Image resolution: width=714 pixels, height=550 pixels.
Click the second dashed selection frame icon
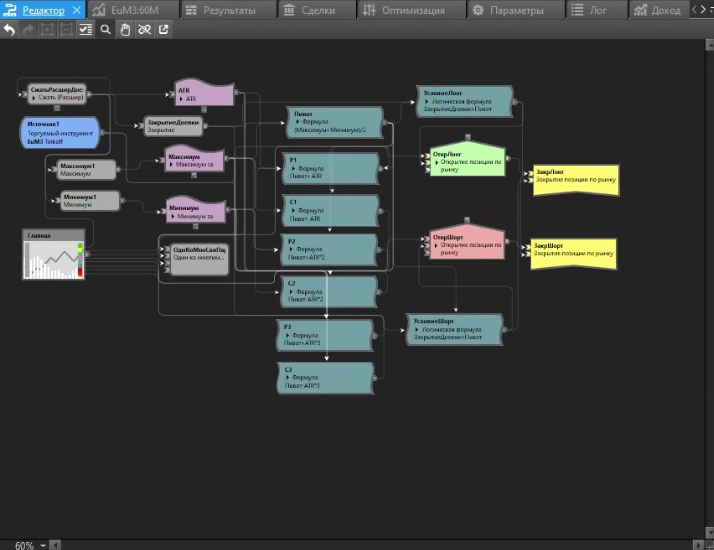(66, 29)
